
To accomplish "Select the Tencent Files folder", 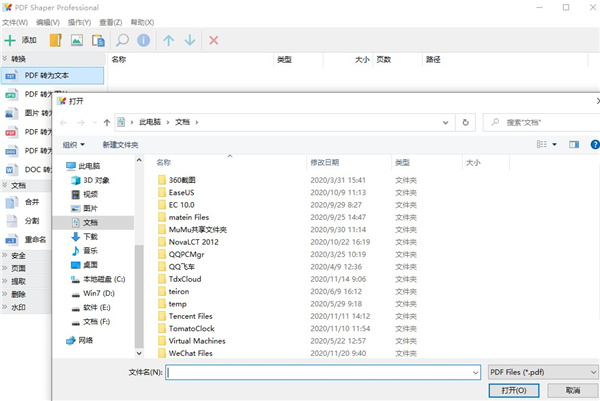I will pyautogui.click(x=190, y=316).
